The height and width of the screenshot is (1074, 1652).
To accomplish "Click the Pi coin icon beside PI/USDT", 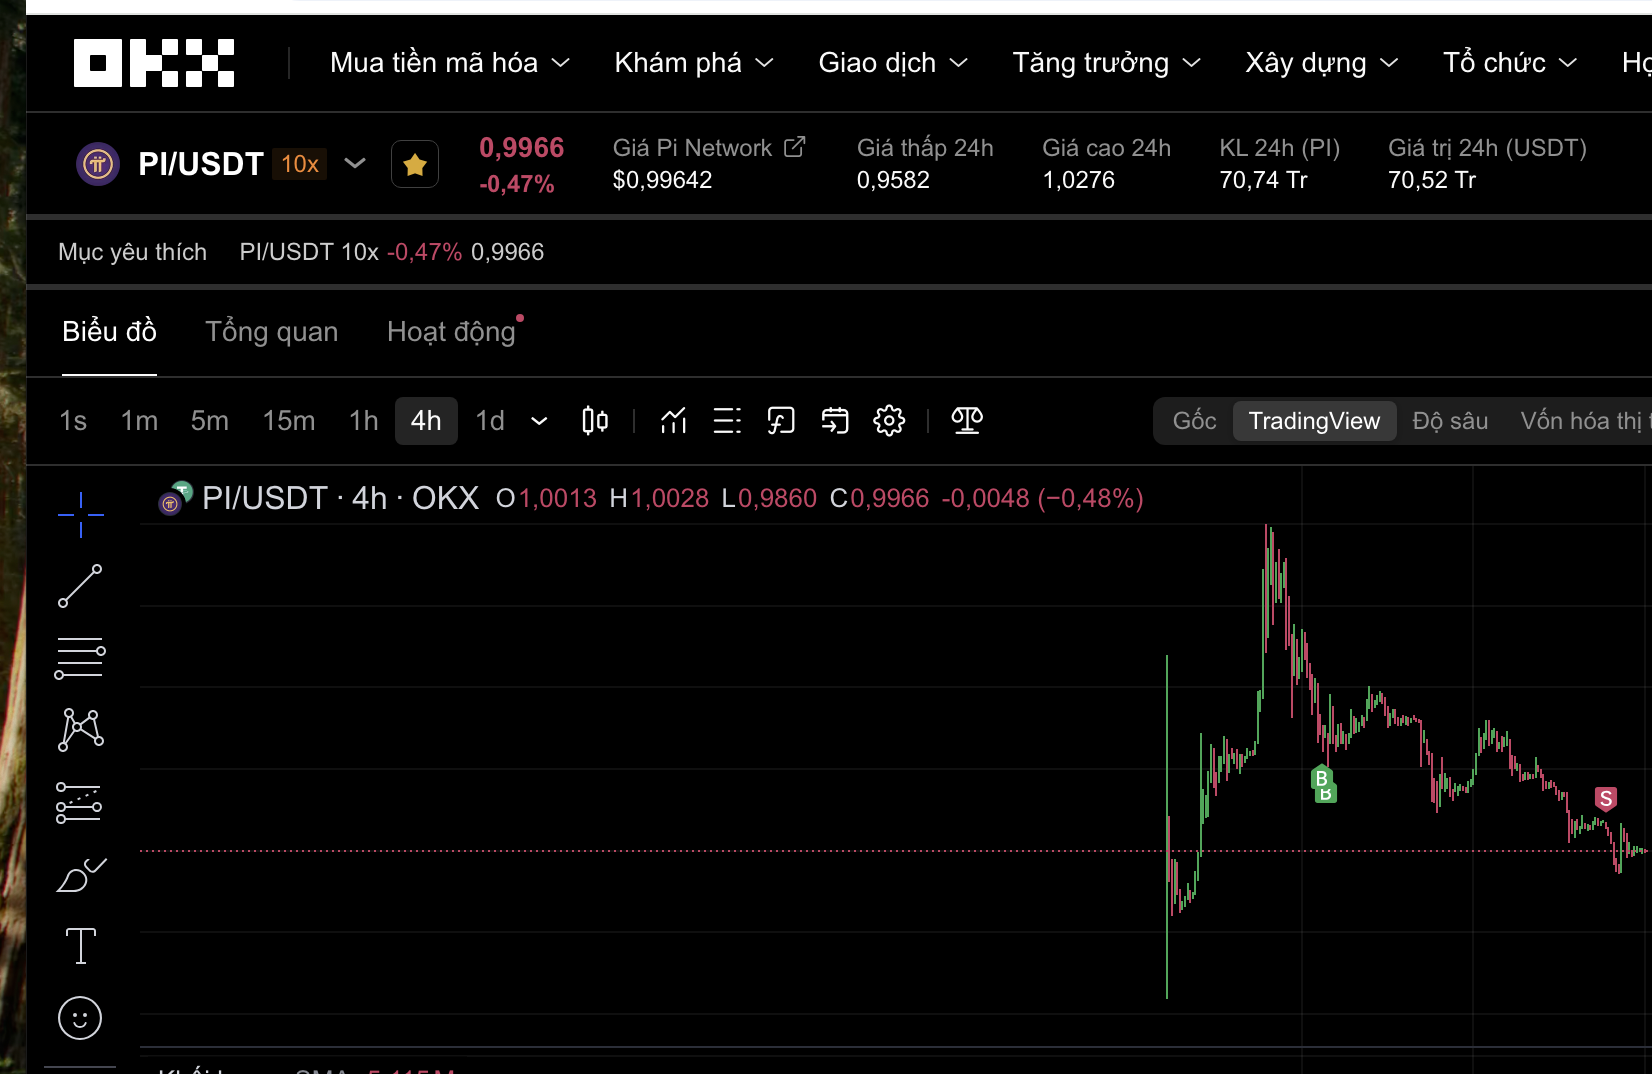I will (x=98, y=164).
